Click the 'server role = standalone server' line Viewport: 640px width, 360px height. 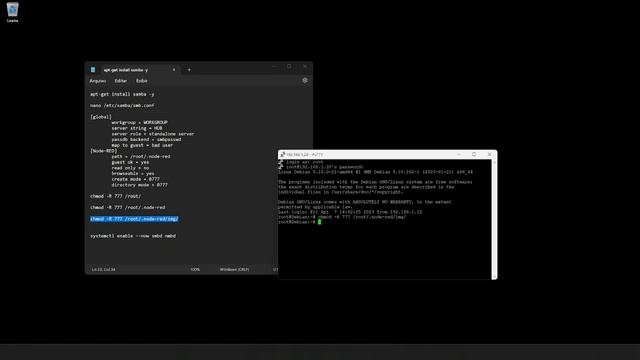pyautogui.click(x=153, y=134)
